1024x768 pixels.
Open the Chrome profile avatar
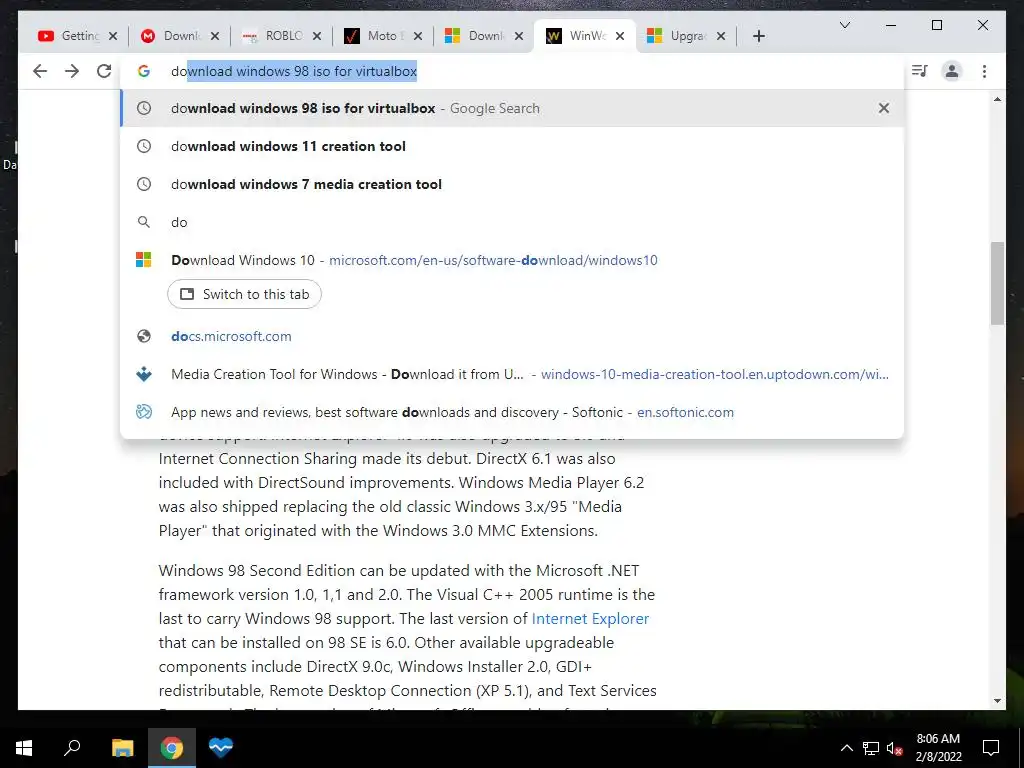952,71
